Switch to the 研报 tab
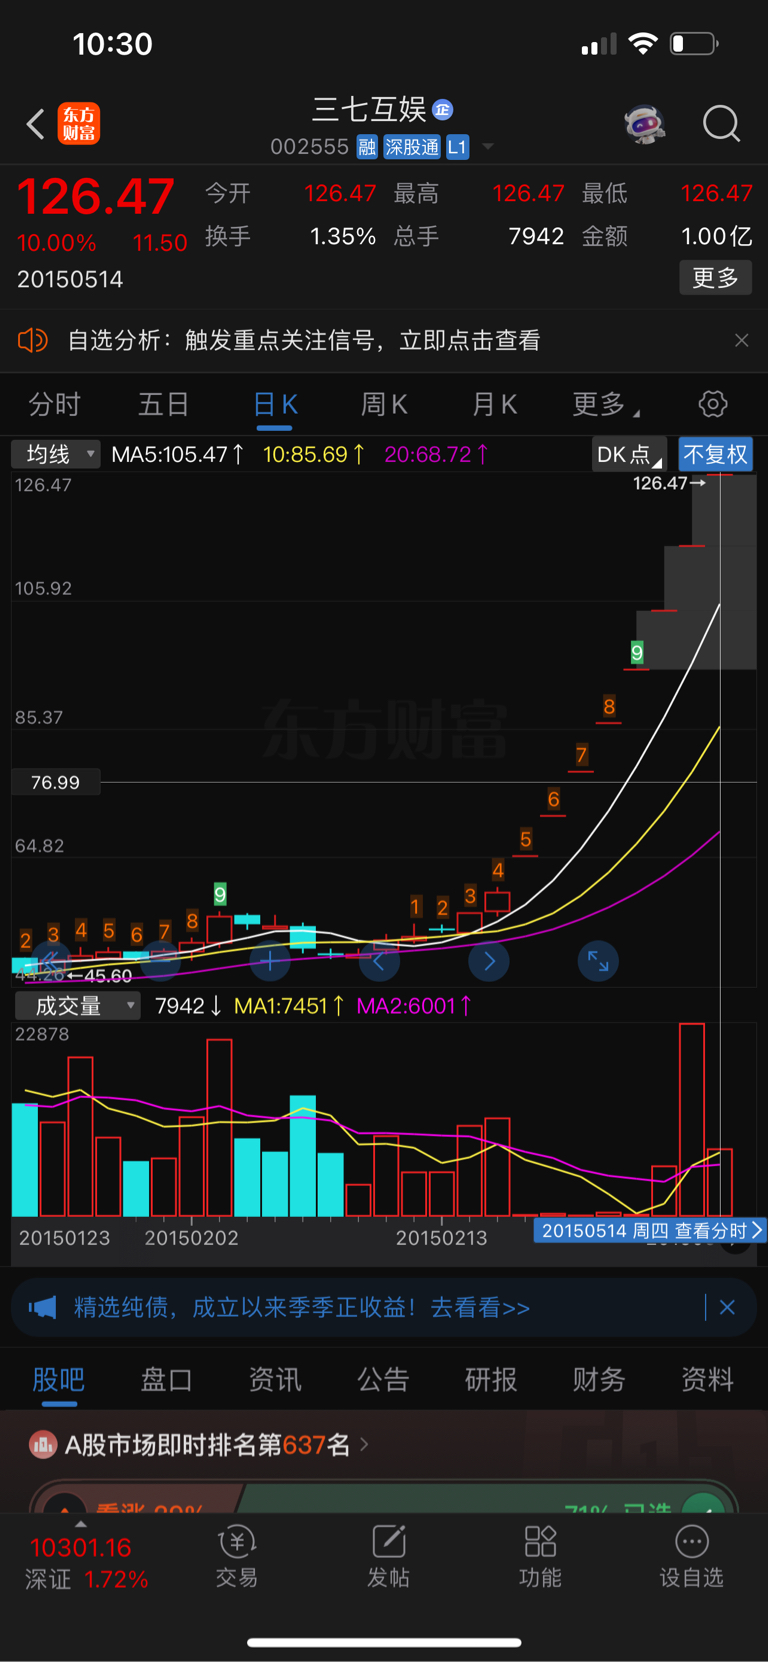This screenshot has height=1662, width=768. tap(491, 1380)
